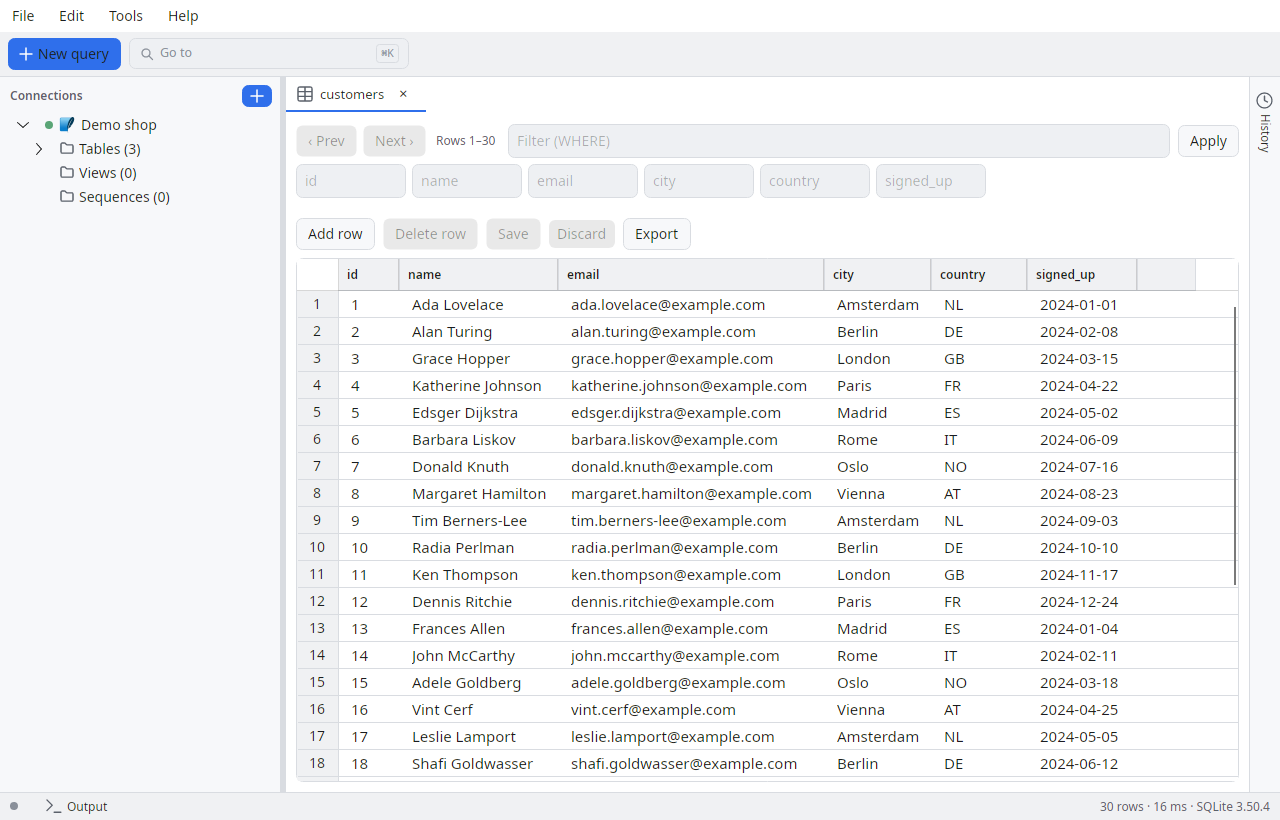Sort by the email column header
This screenshot has height=820, width=1280.
click(690, 274)
